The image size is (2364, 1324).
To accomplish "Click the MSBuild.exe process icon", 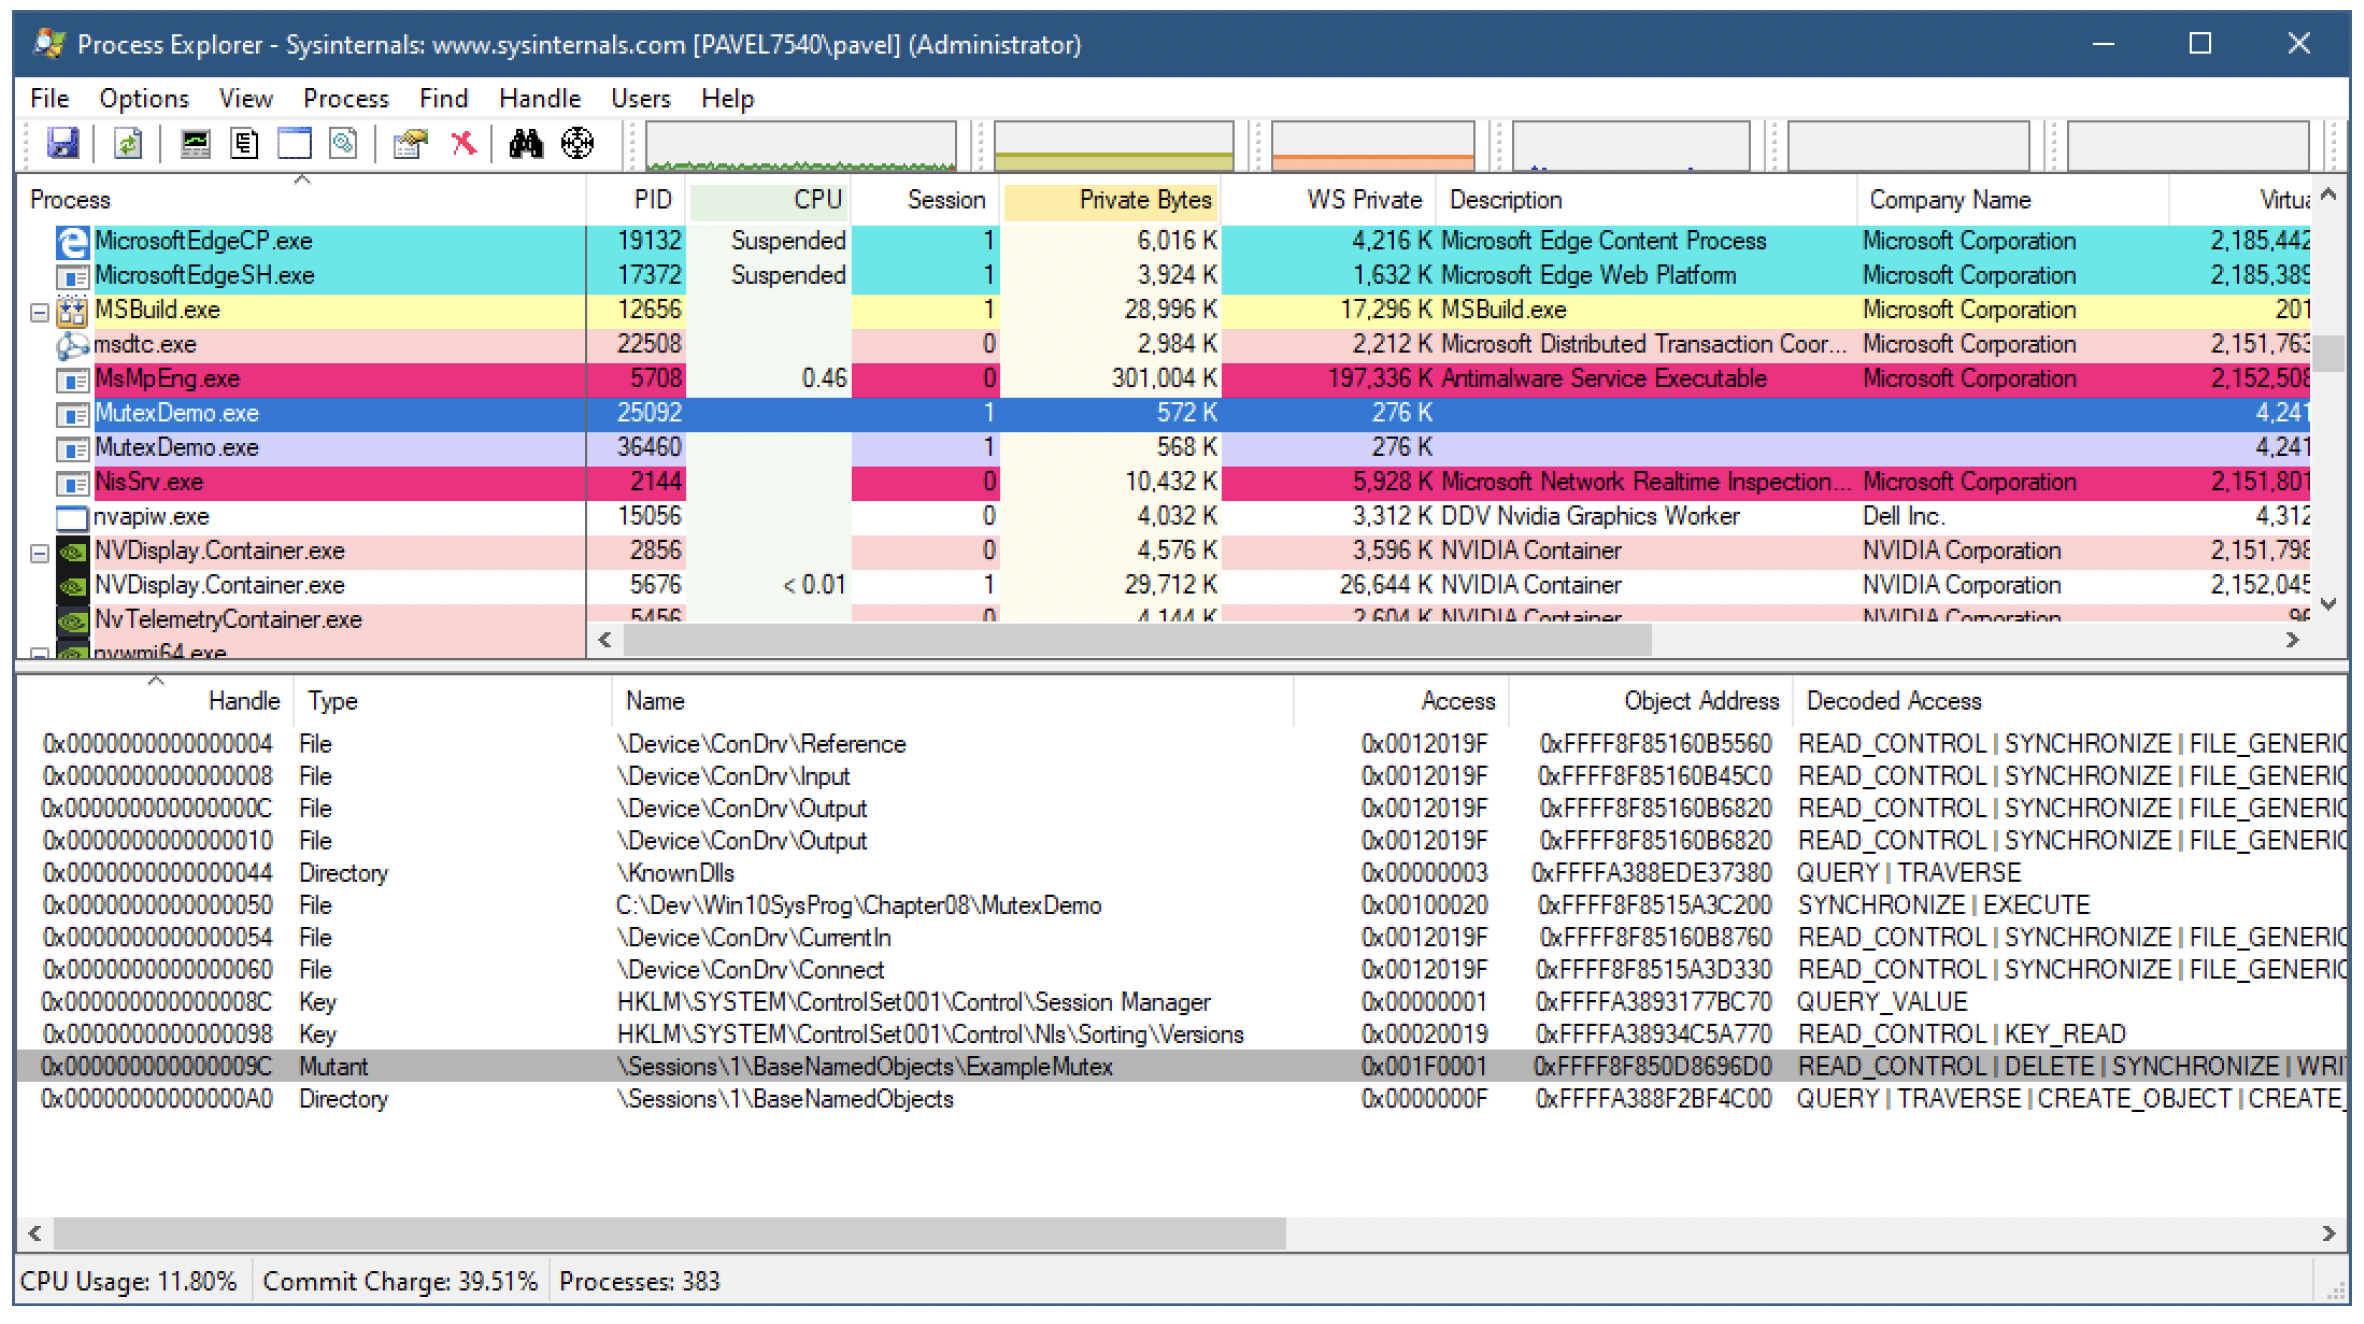I will (71, 310).
